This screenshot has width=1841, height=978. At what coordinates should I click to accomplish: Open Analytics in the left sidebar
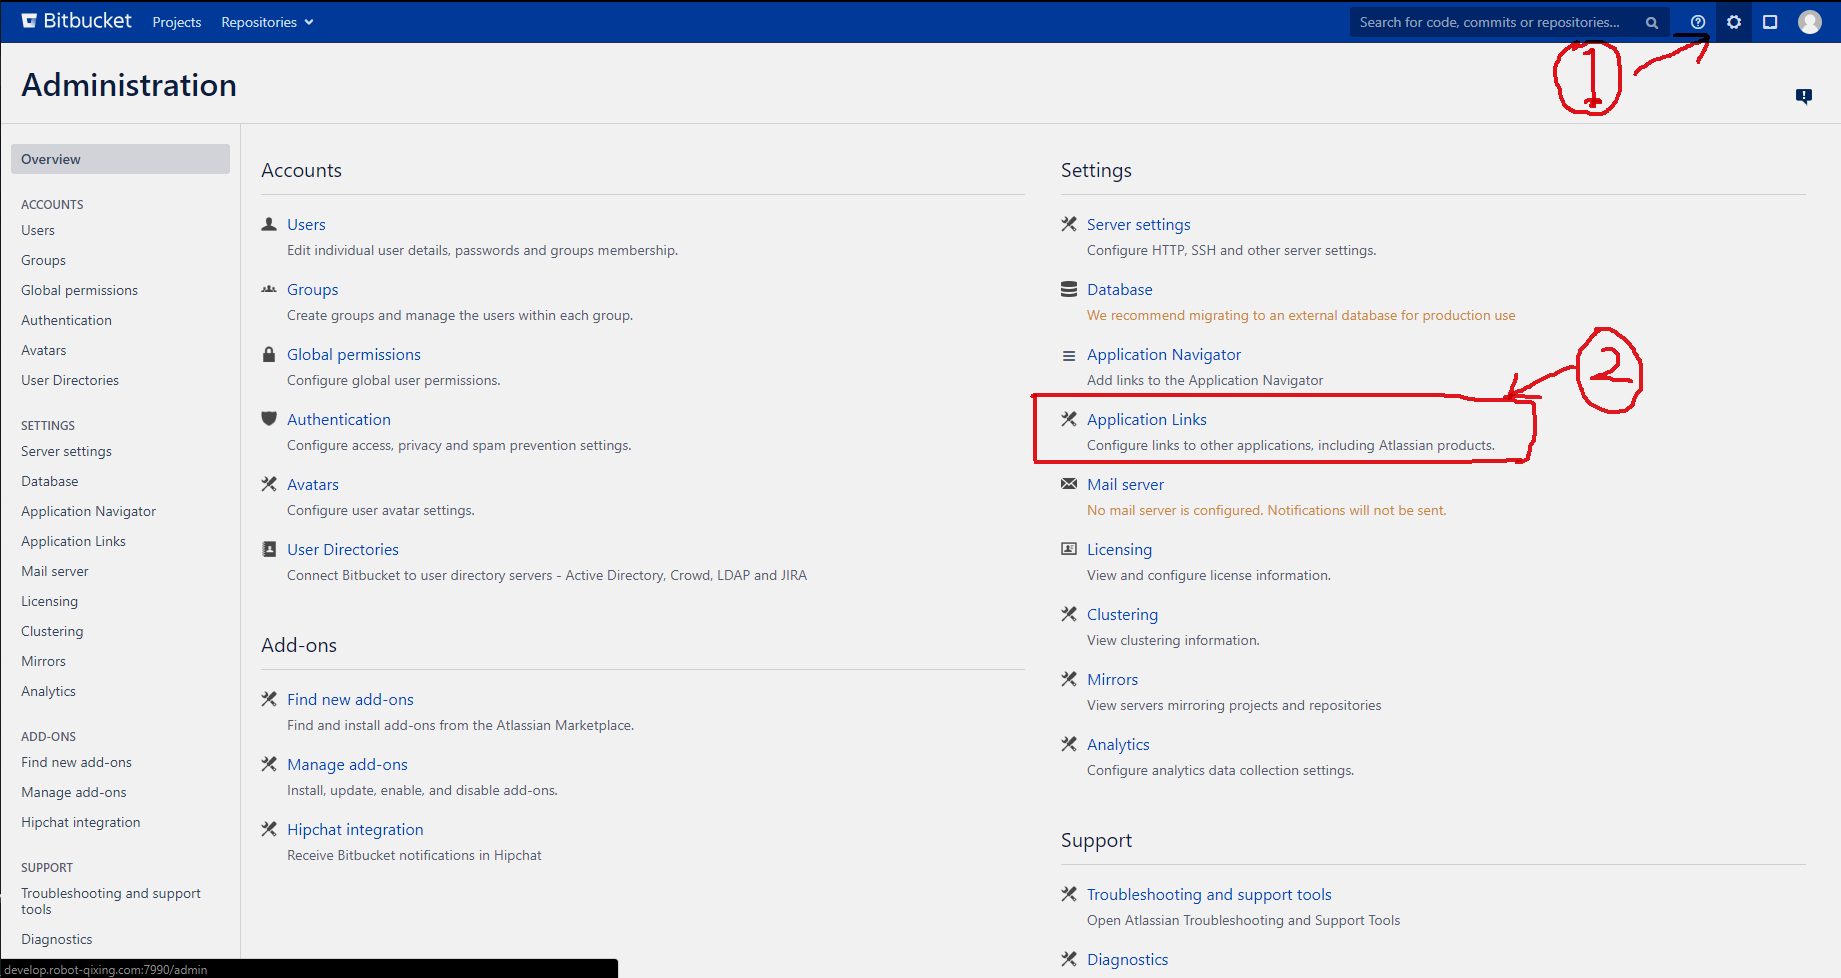[48, 691]
